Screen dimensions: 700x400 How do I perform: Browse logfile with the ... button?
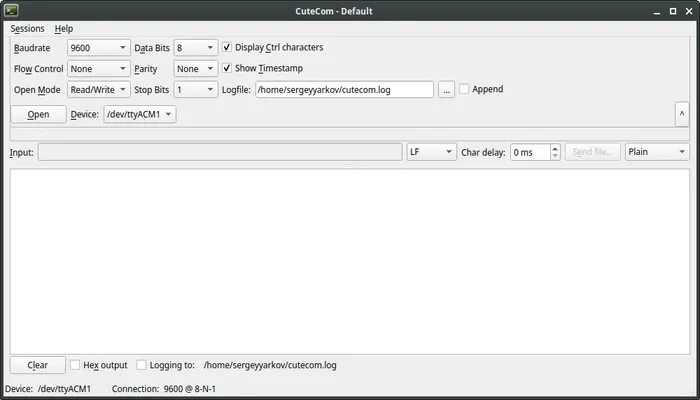(x=446, y=90)
